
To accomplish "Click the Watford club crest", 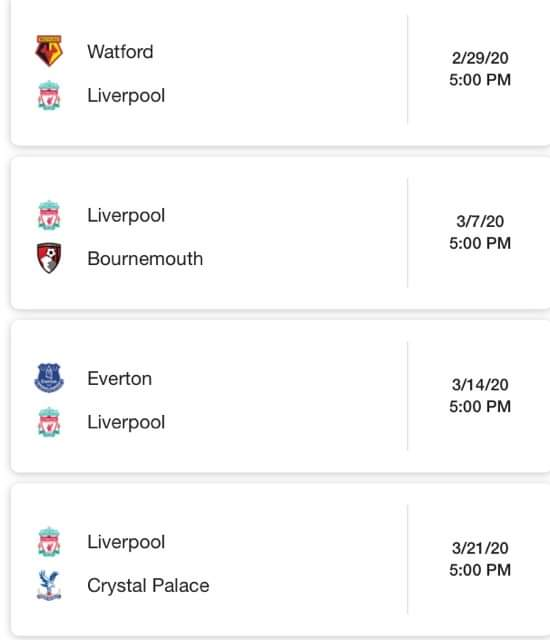I will [49, 51].
